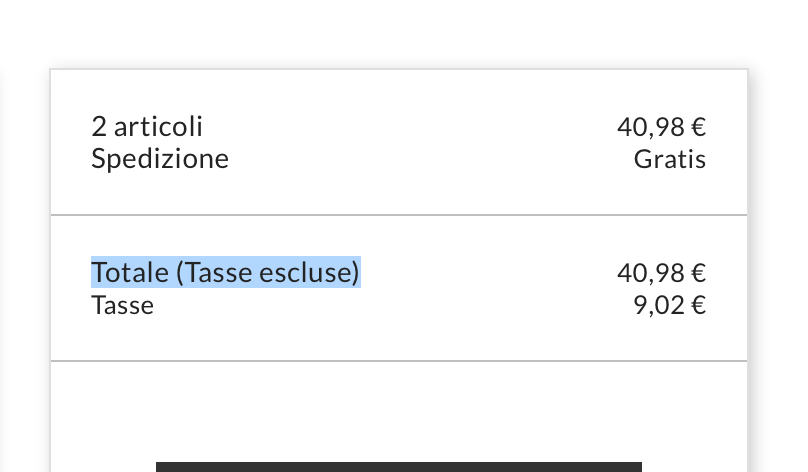The image size is (808, 472).
Task: Click the "(Tasse" word in highlighted selection
Action: (x=214, y=273)
